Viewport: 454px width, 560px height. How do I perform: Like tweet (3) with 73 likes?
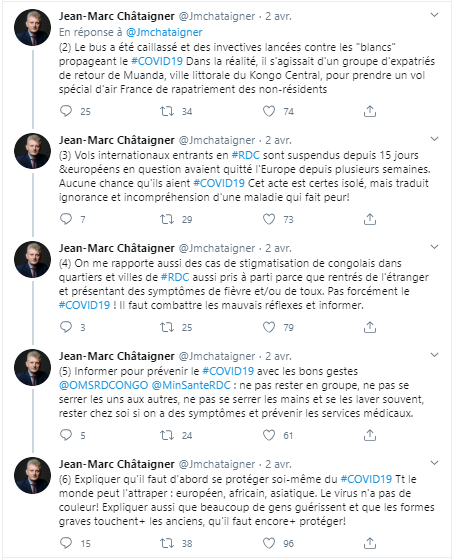(x=269, y=219)
